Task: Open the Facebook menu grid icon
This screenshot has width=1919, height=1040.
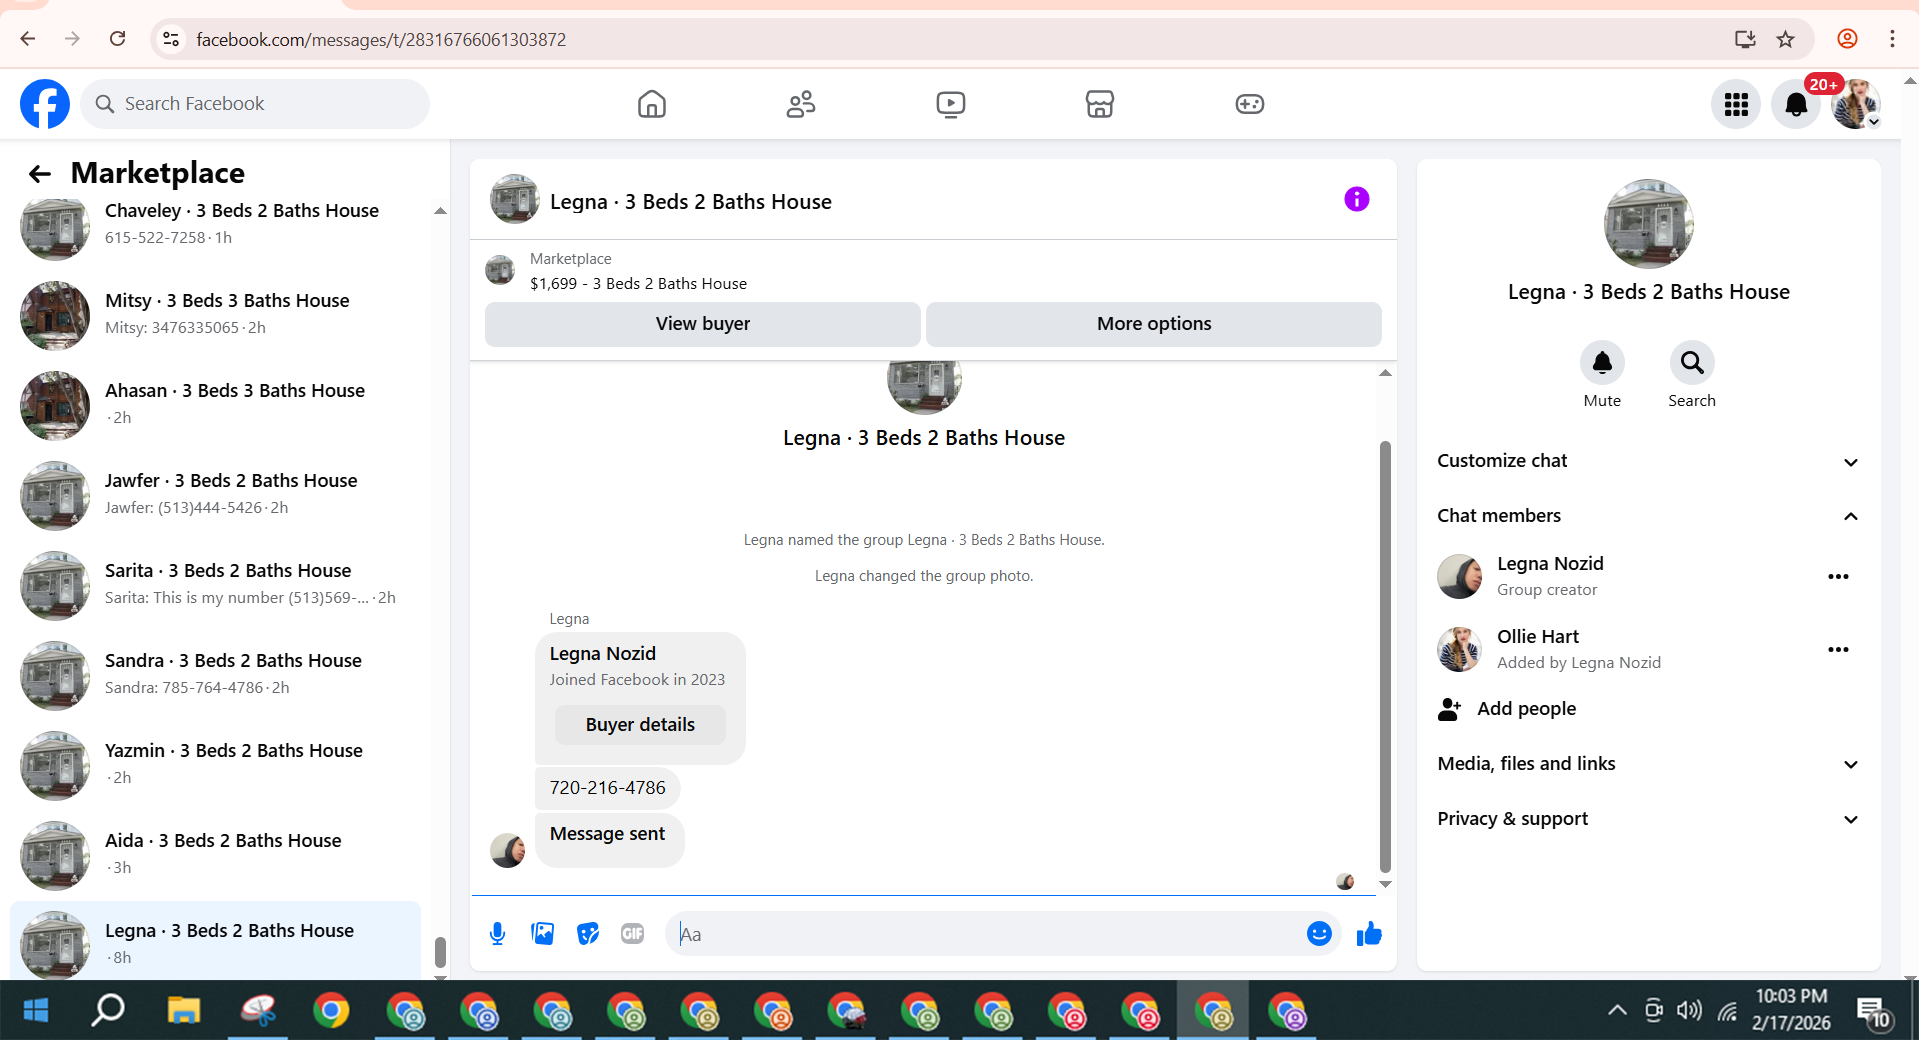Action: coord(1736,104)
